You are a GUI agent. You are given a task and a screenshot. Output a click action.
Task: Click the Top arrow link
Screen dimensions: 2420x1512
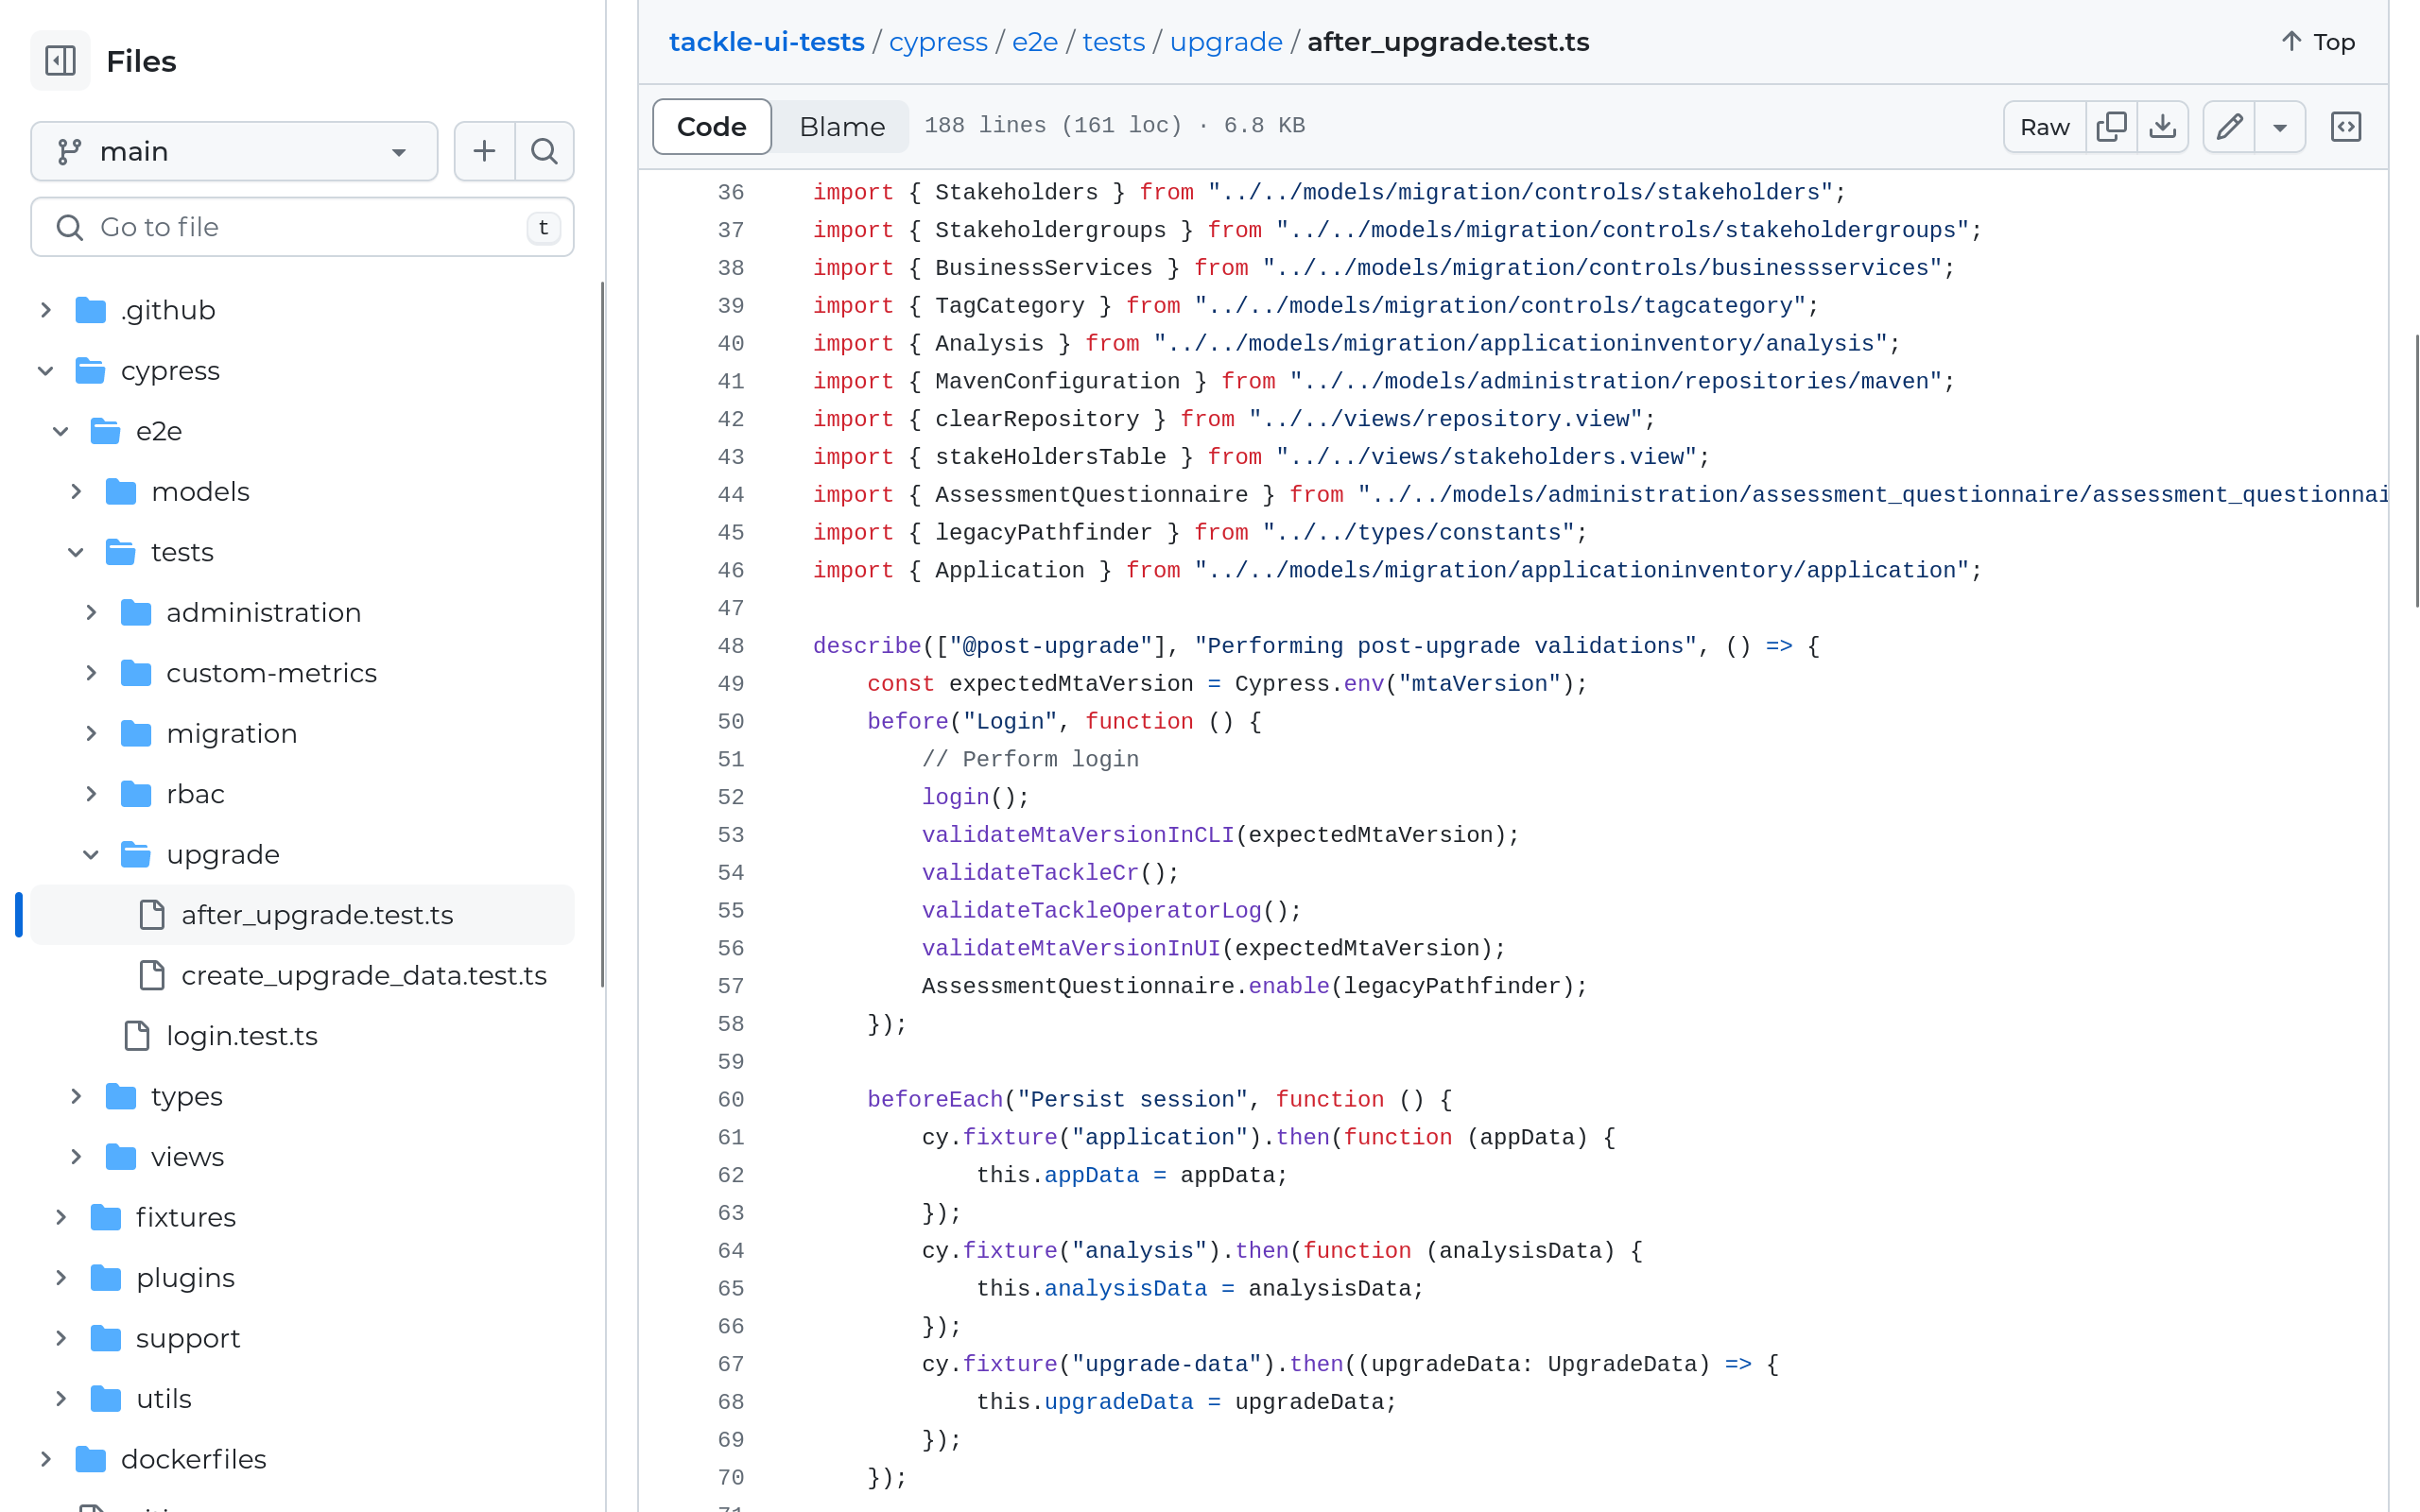pyautogui.click(x=2318, y=42)
